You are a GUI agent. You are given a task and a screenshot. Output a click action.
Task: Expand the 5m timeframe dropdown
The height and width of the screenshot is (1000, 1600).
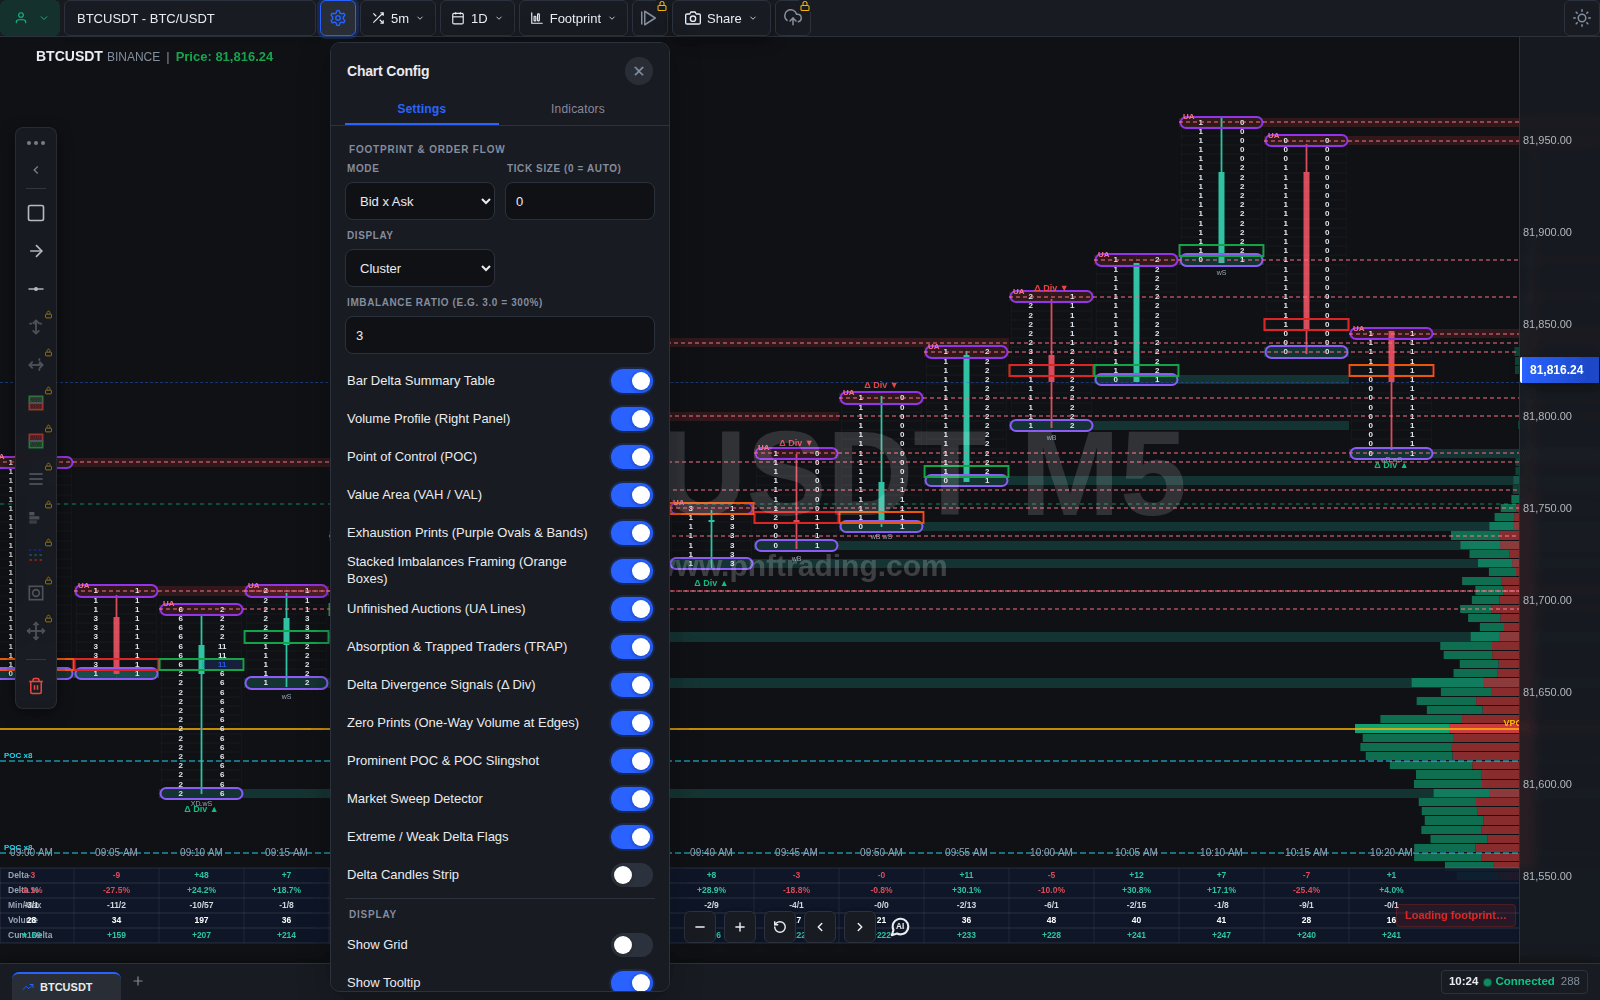click(398, 18)
